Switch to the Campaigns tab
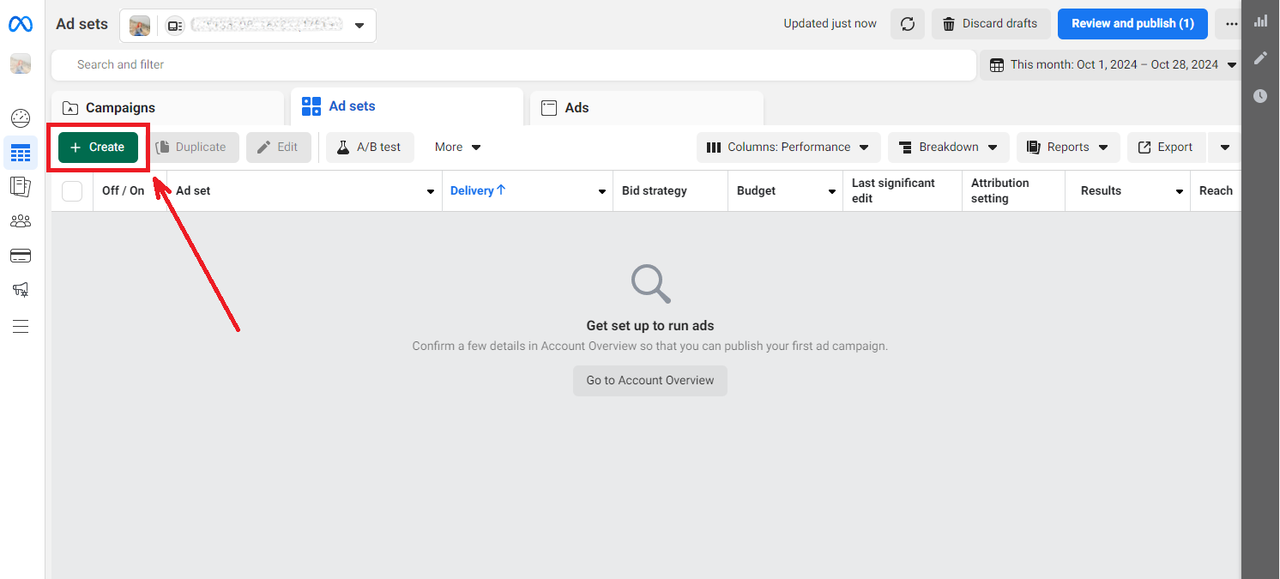This screenshot has width=1280, height=579. pos(168,108)
